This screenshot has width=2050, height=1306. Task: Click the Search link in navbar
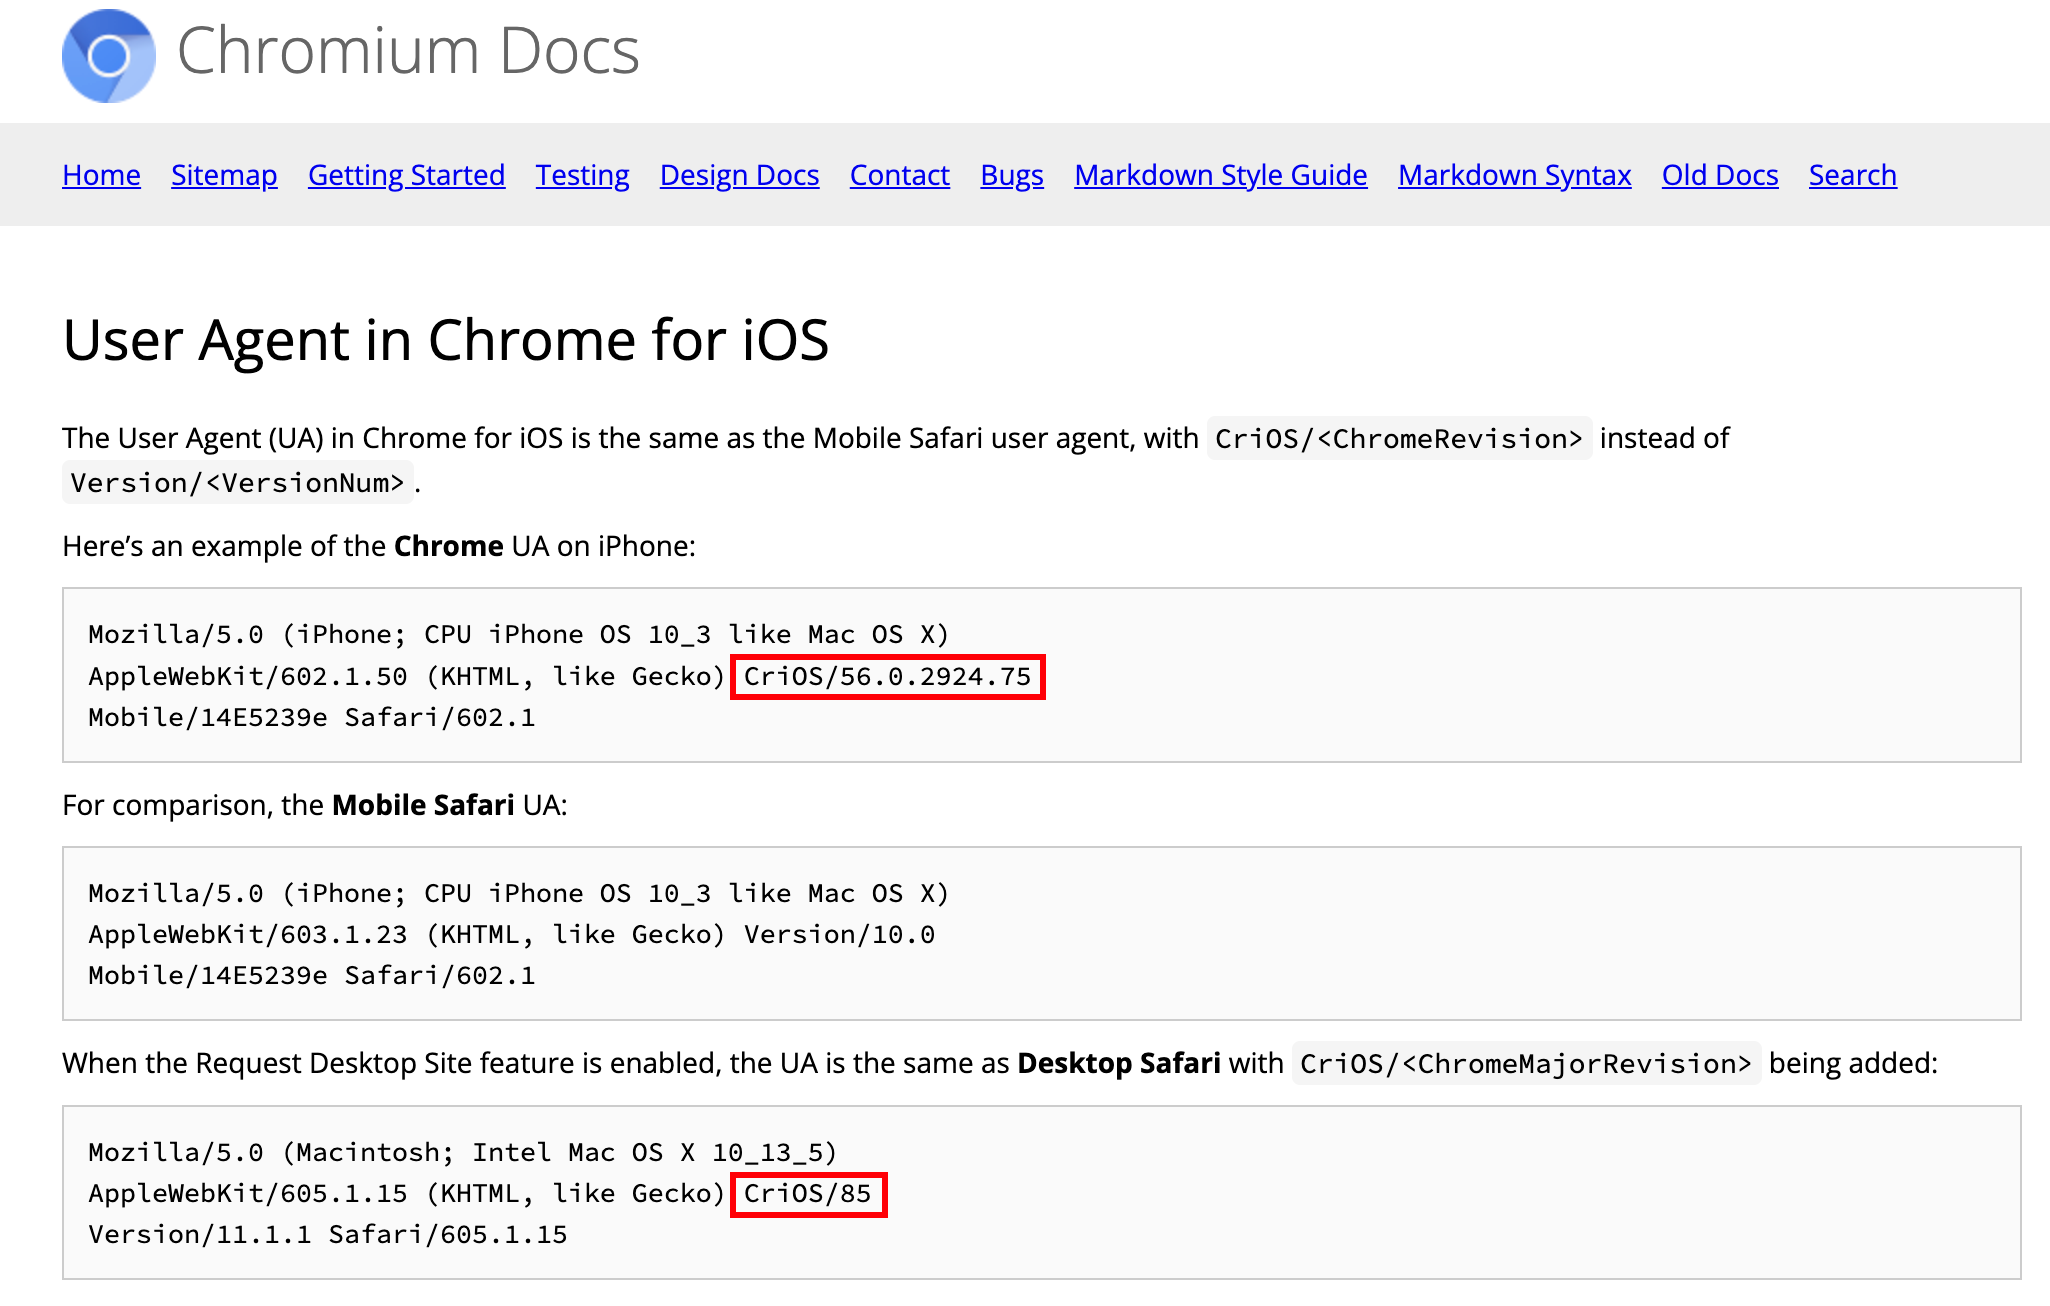1852,175
